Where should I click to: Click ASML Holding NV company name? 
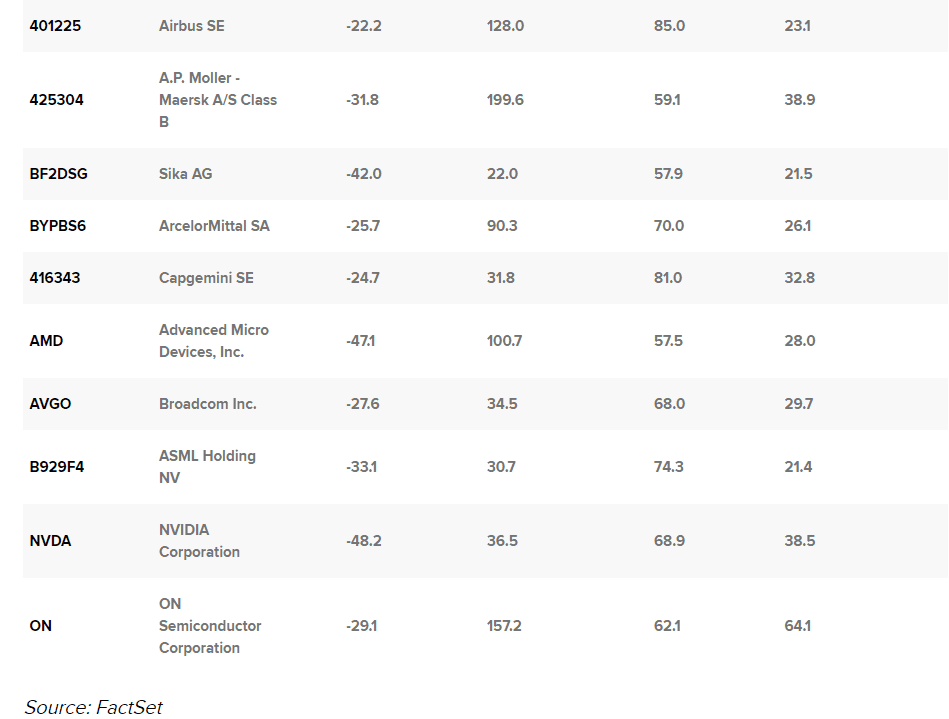coord(207,467)
